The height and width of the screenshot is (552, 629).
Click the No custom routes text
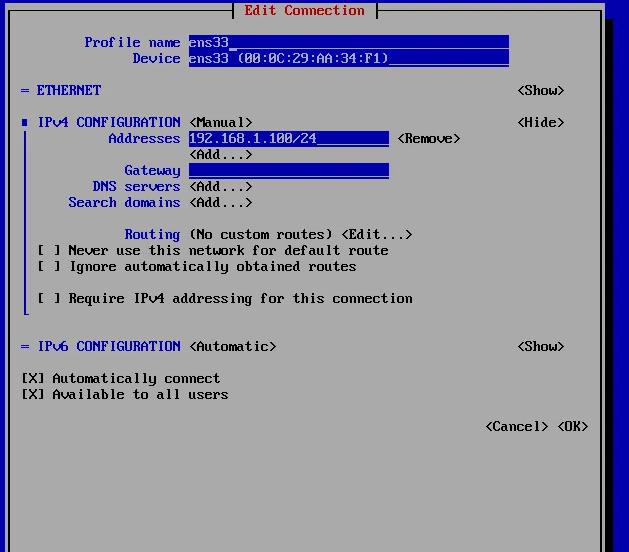coord(261,234)
